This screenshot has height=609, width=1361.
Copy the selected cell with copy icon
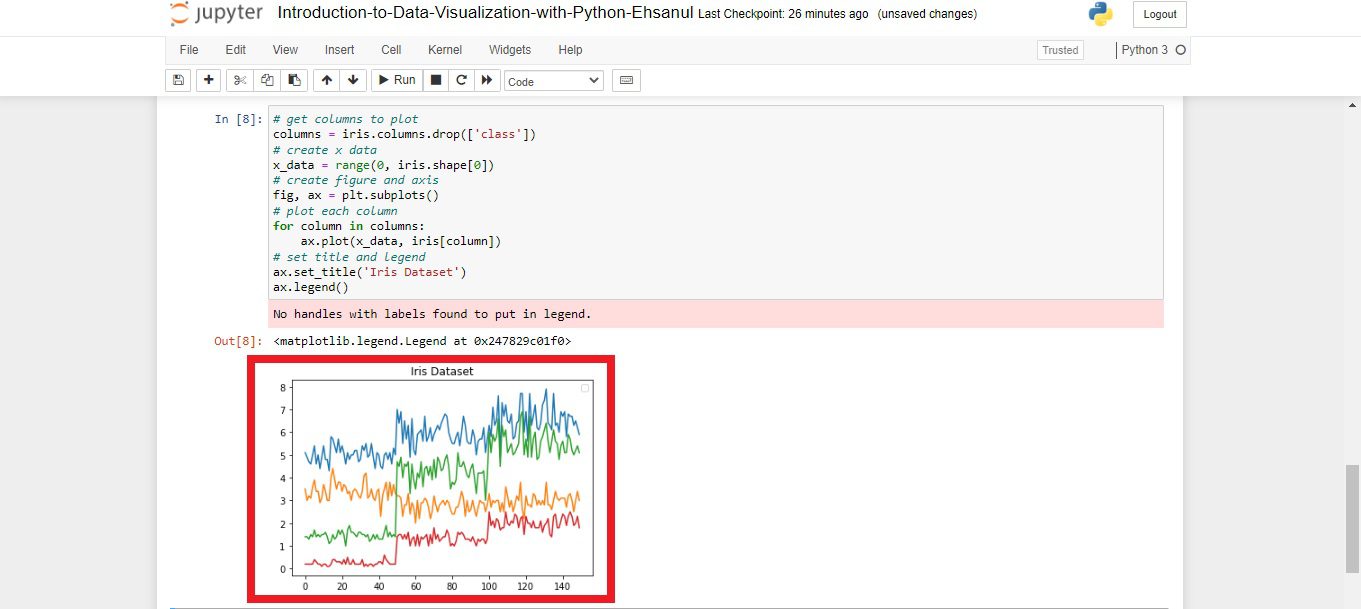pyautogui.click(x=266, y=80)
